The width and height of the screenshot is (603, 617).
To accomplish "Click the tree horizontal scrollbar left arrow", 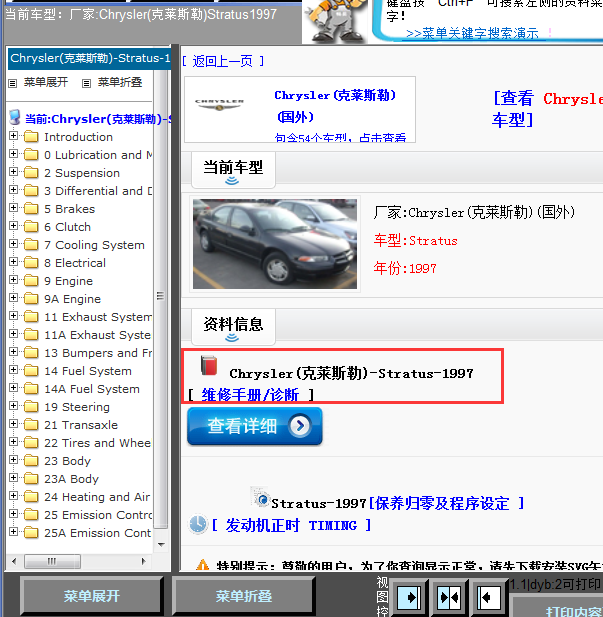I will pyautogui.click(x=14, y=561).
